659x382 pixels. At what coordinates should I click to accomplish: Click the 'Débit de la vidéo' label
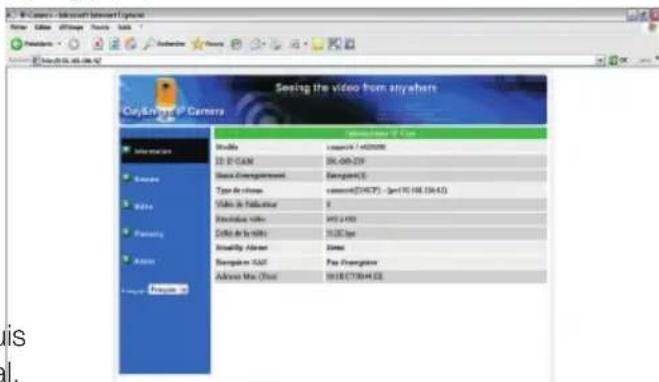pyautogui.click(x=241, y=233)
